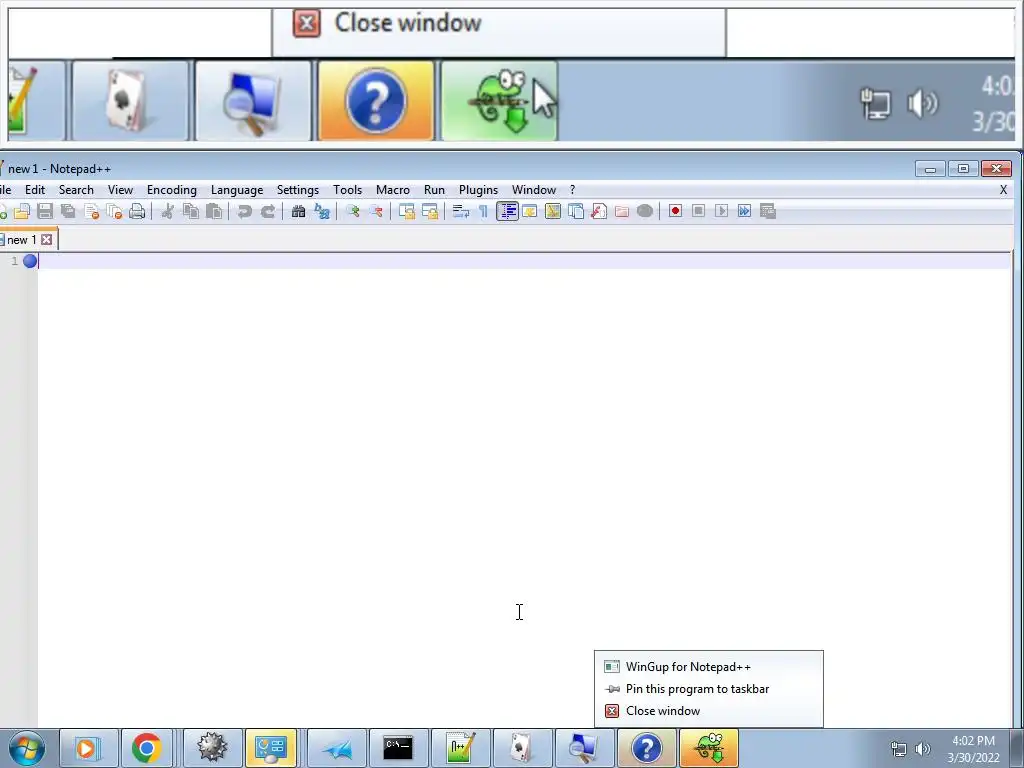
Task: Stop macro recording with the square icon
Action: tap(698, 211)
